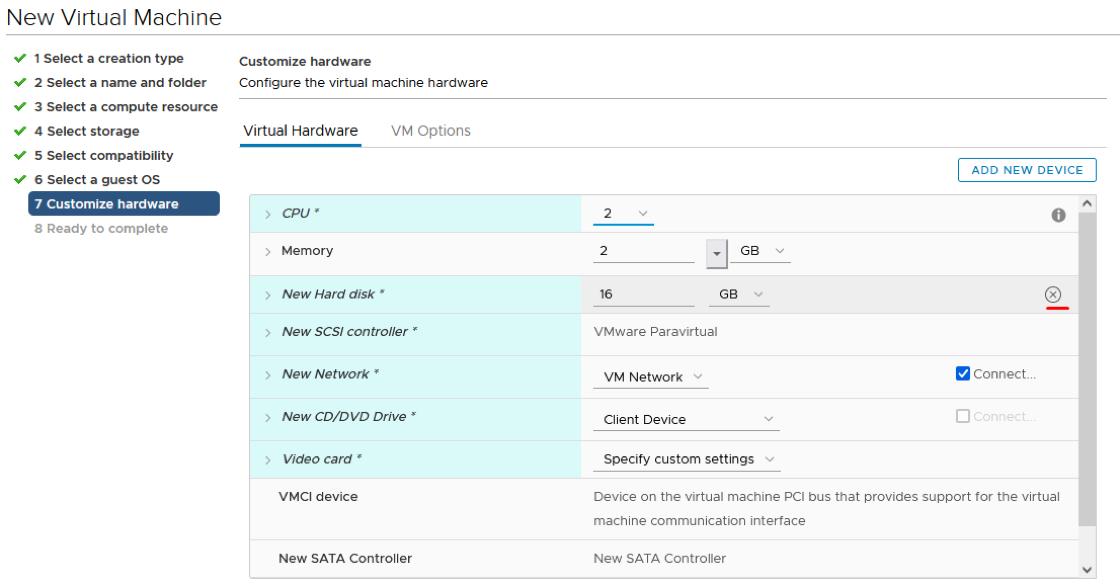Click the Memory size input field
Viewport: 1120px width, 587px height.
(644, 251)
